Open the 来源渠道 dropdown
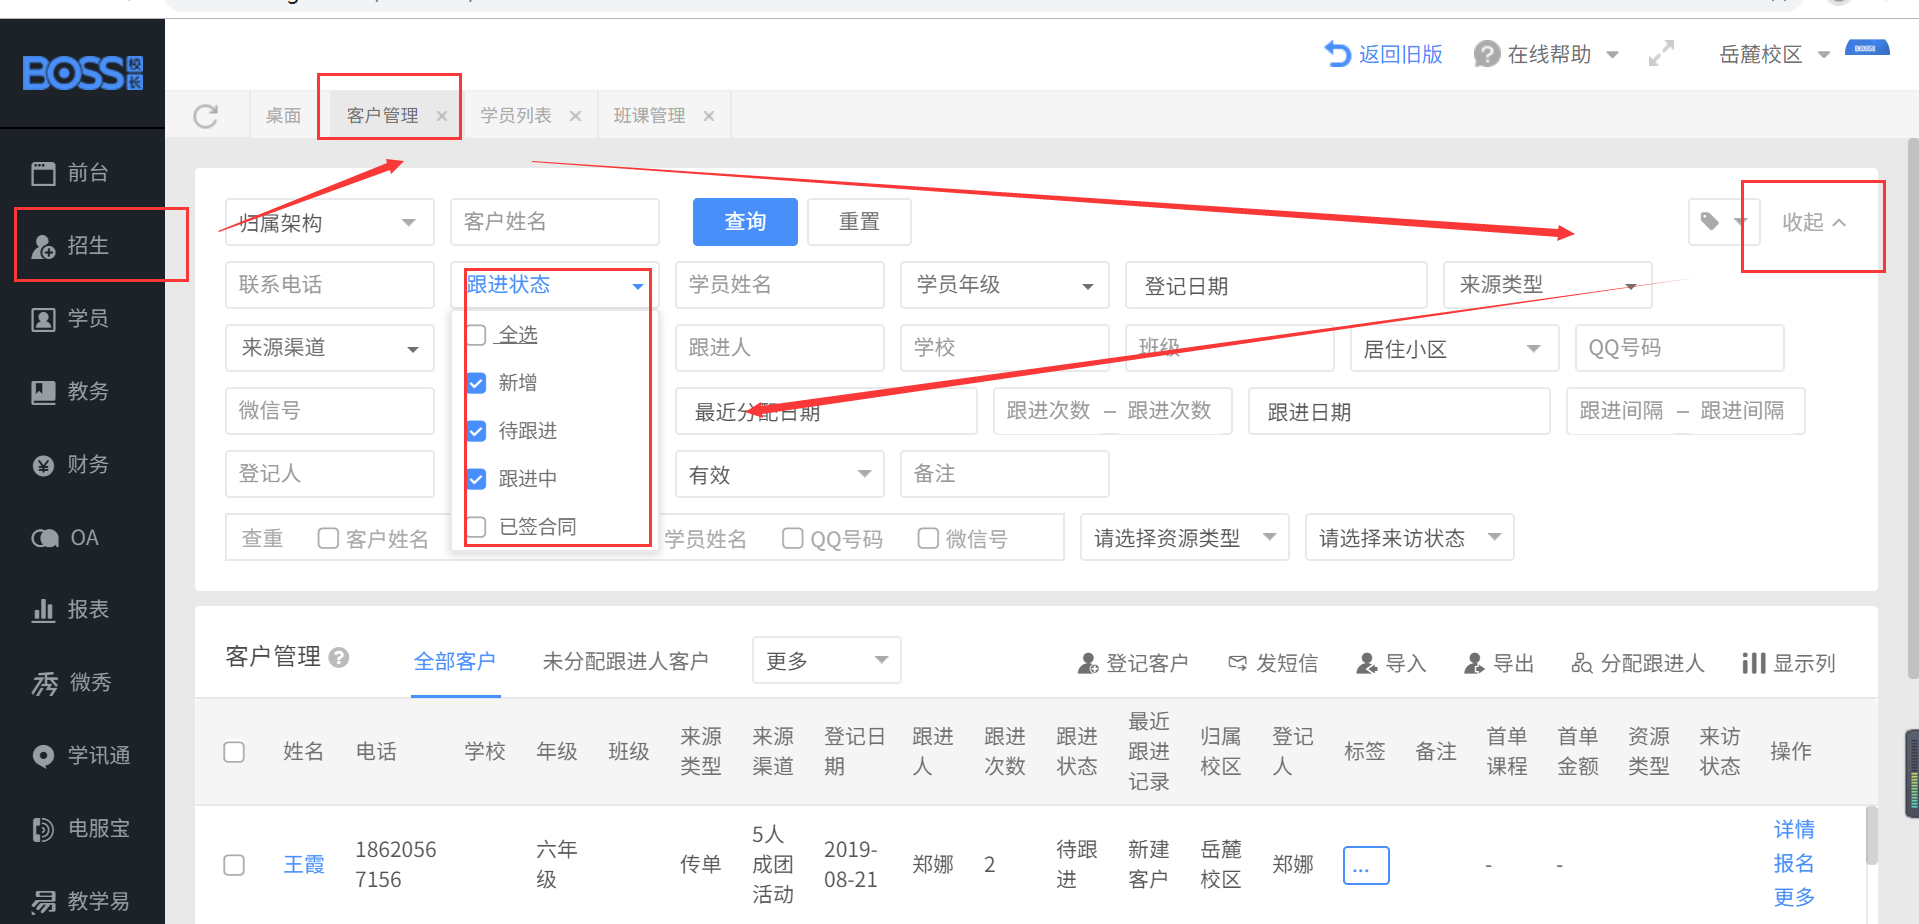Screen dimensions: 1919x924 pos(330,348)
